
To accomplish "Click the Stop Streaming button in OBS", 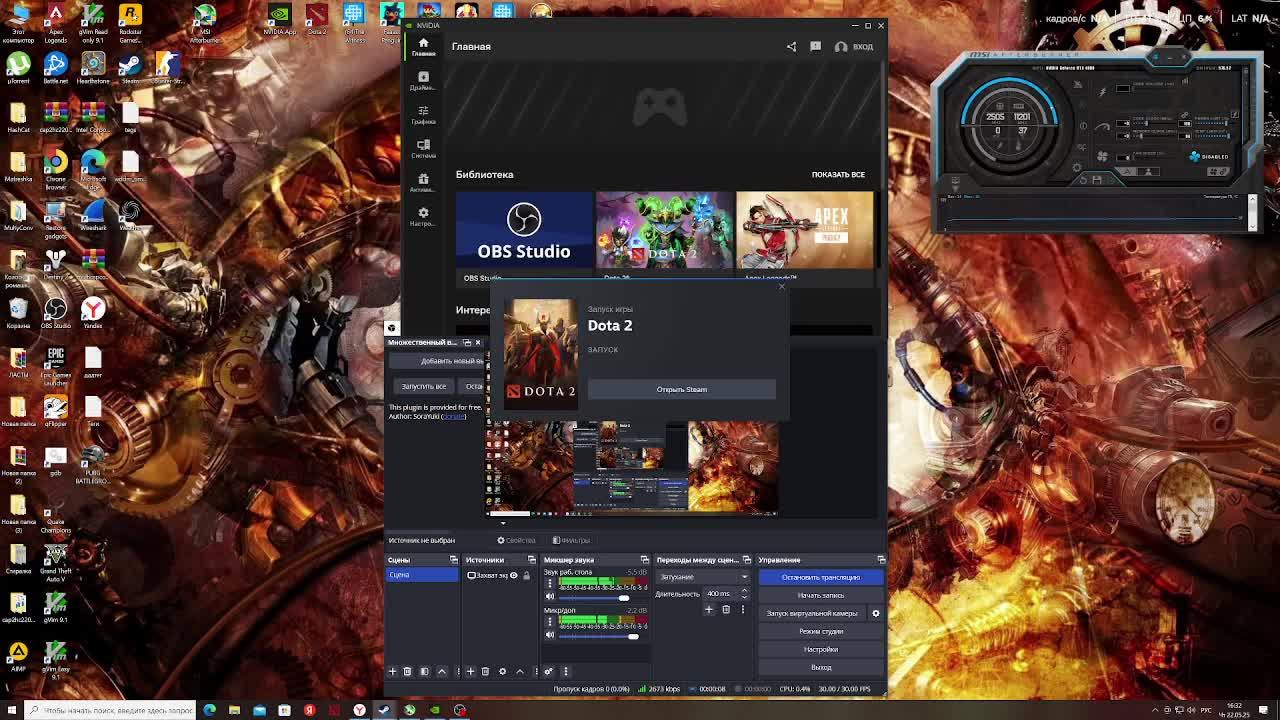I will click(x=820, y=577).
